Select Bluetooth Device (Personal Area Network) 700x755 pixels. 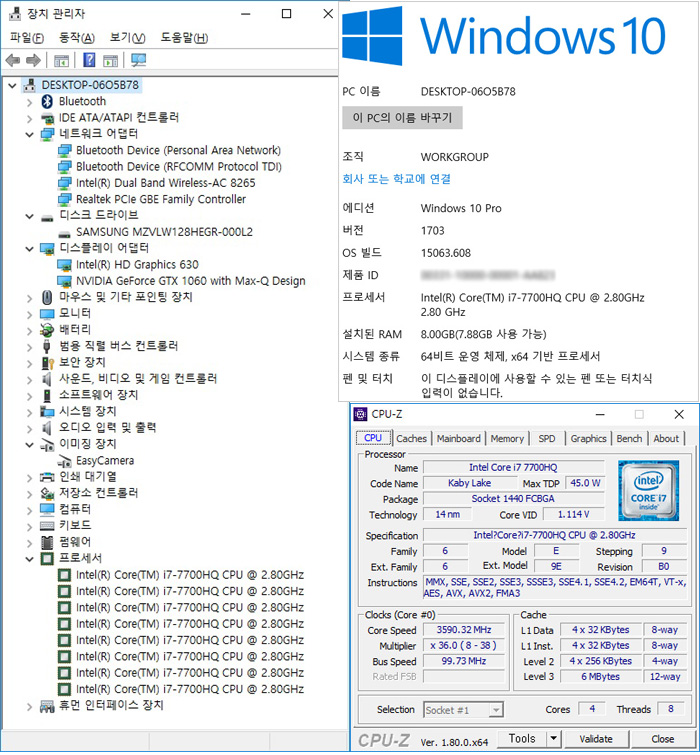pyautogui.click(x=178, y=150)
